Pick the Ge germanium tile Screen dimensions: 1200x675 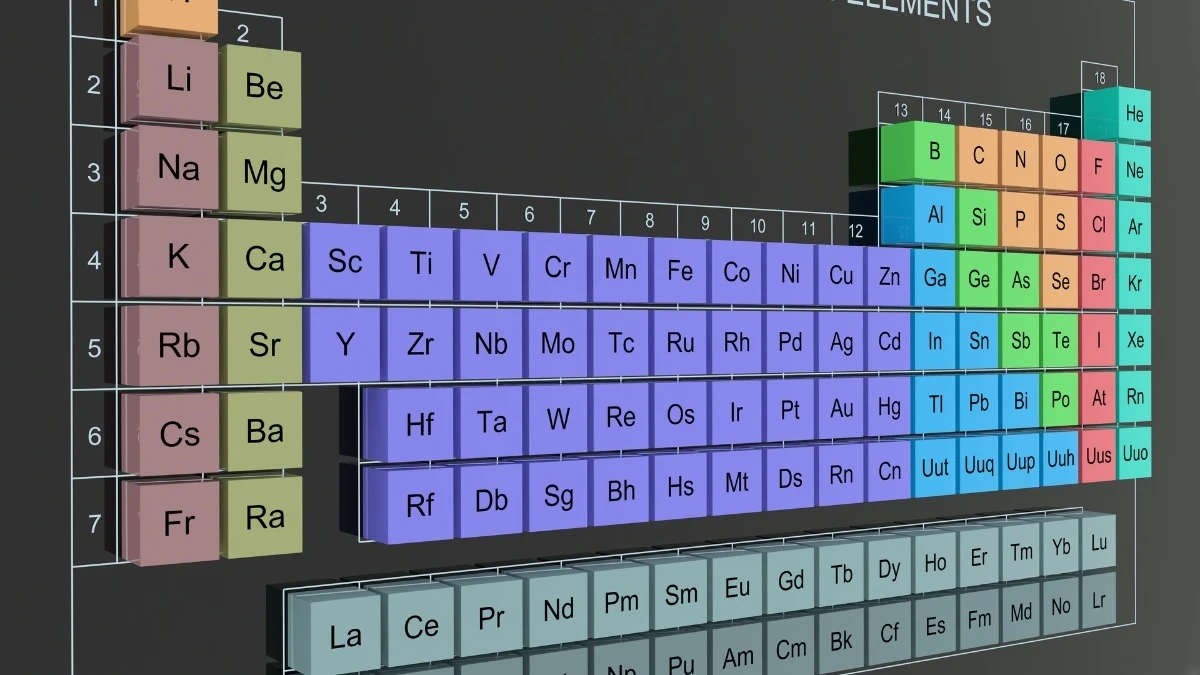tap(978, 280)
